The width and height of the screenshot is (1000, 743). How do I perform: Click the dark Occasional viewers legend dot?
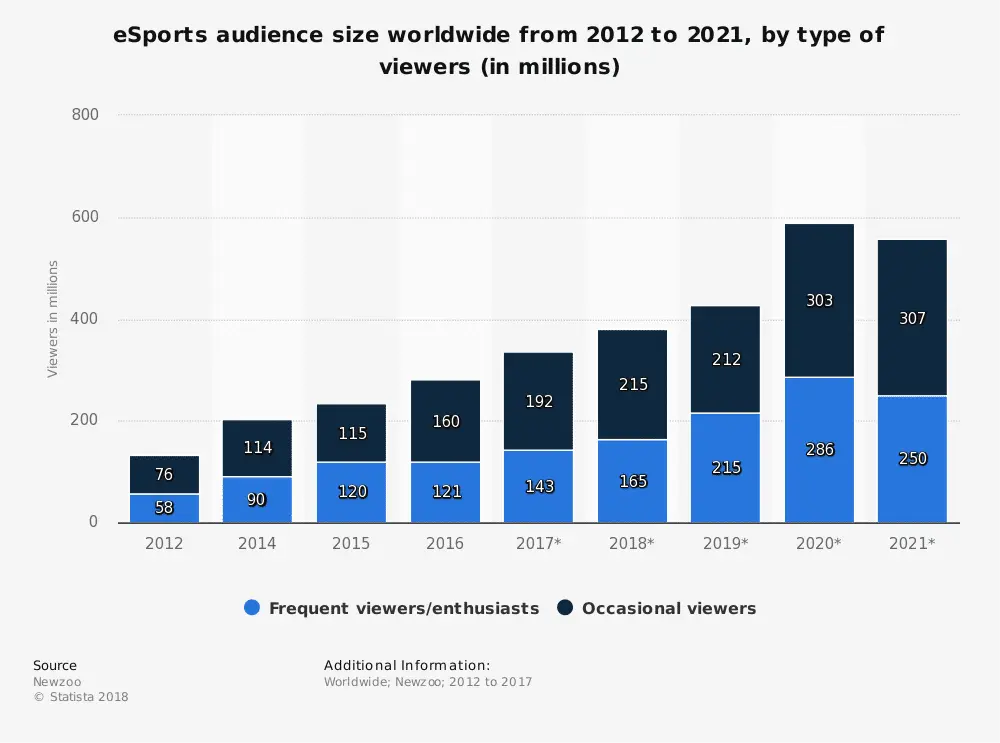(x=565, y=607)
